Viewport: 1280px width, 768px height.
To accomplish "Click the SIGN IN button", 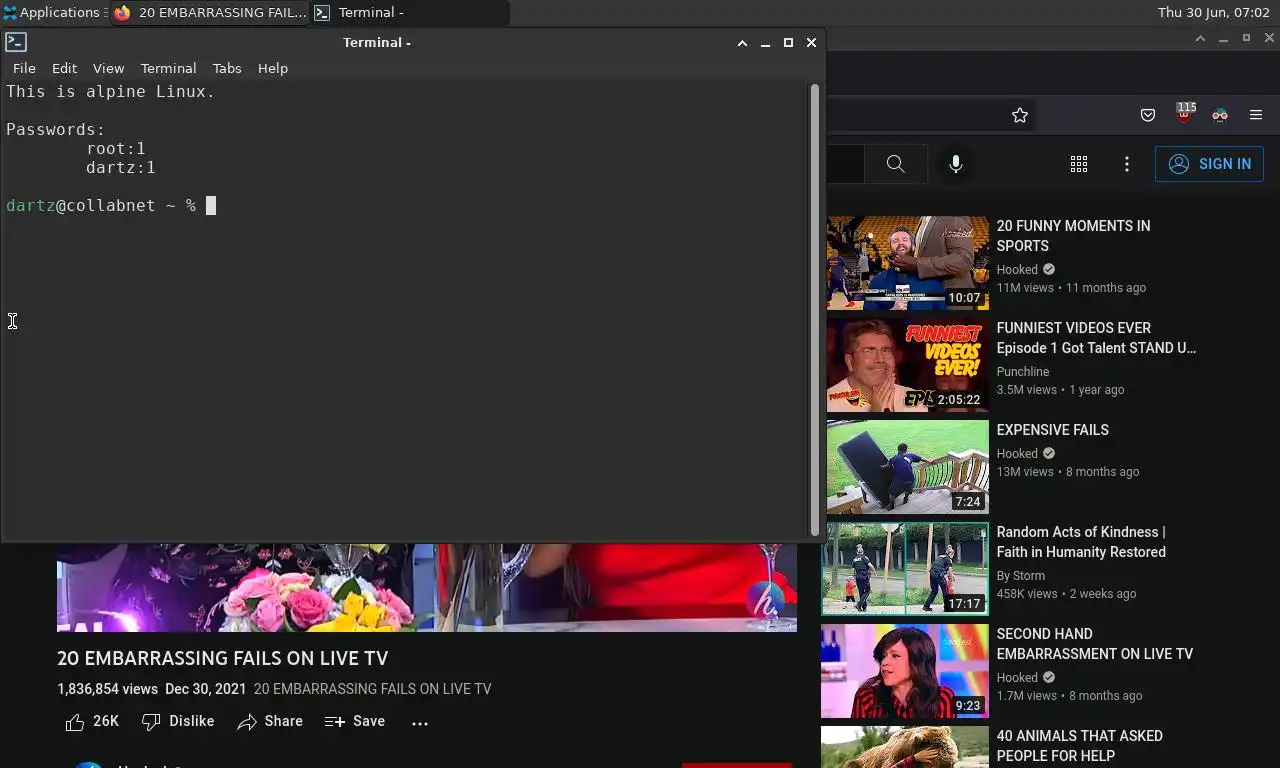I will [x=1209, y=164].
